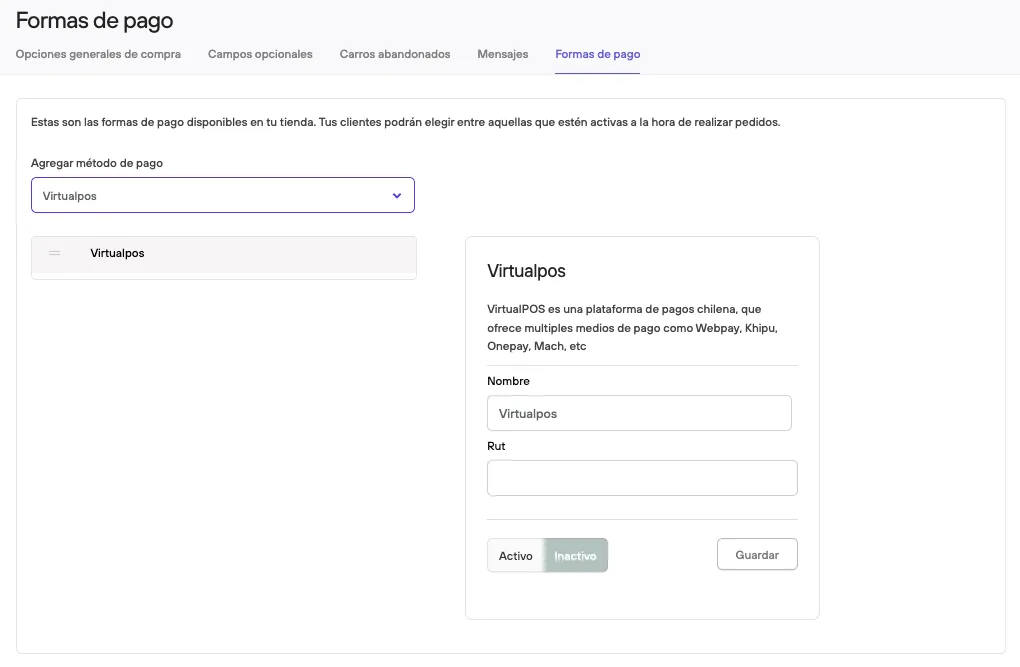This screenshot has height=667, width=1020.
Task: Click the Nombre input field
Action: 639,413
